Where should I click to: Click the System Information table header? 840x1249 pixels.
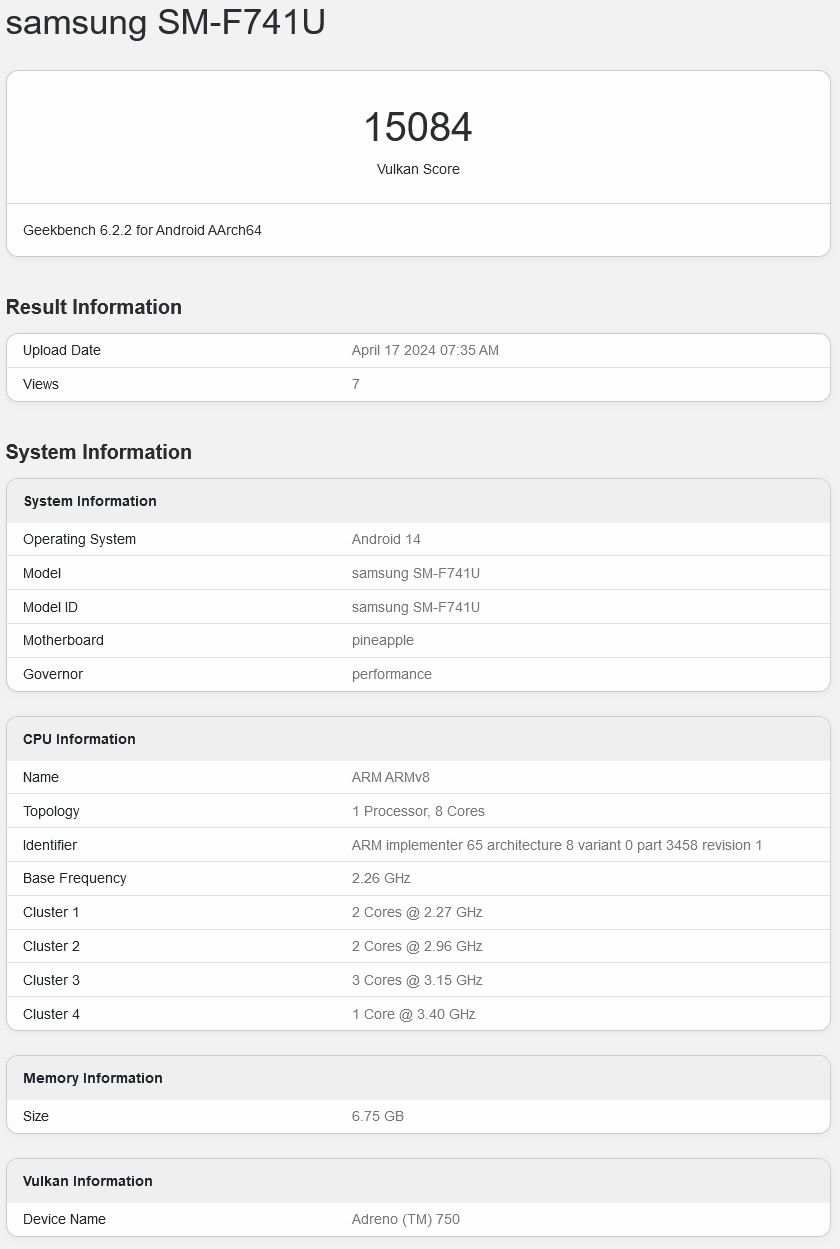pyautogui.click(x=90, y=501)
